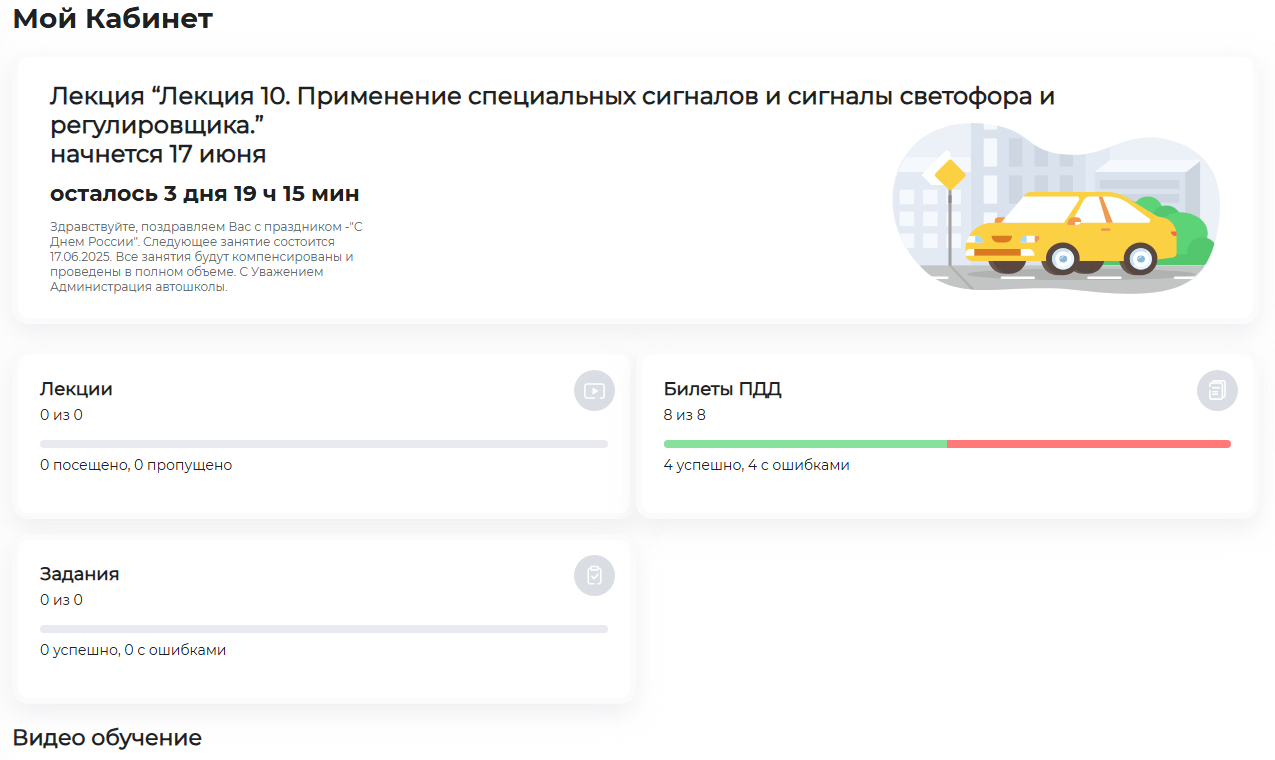Click the video play icon on Лекции card

point(594,391)
